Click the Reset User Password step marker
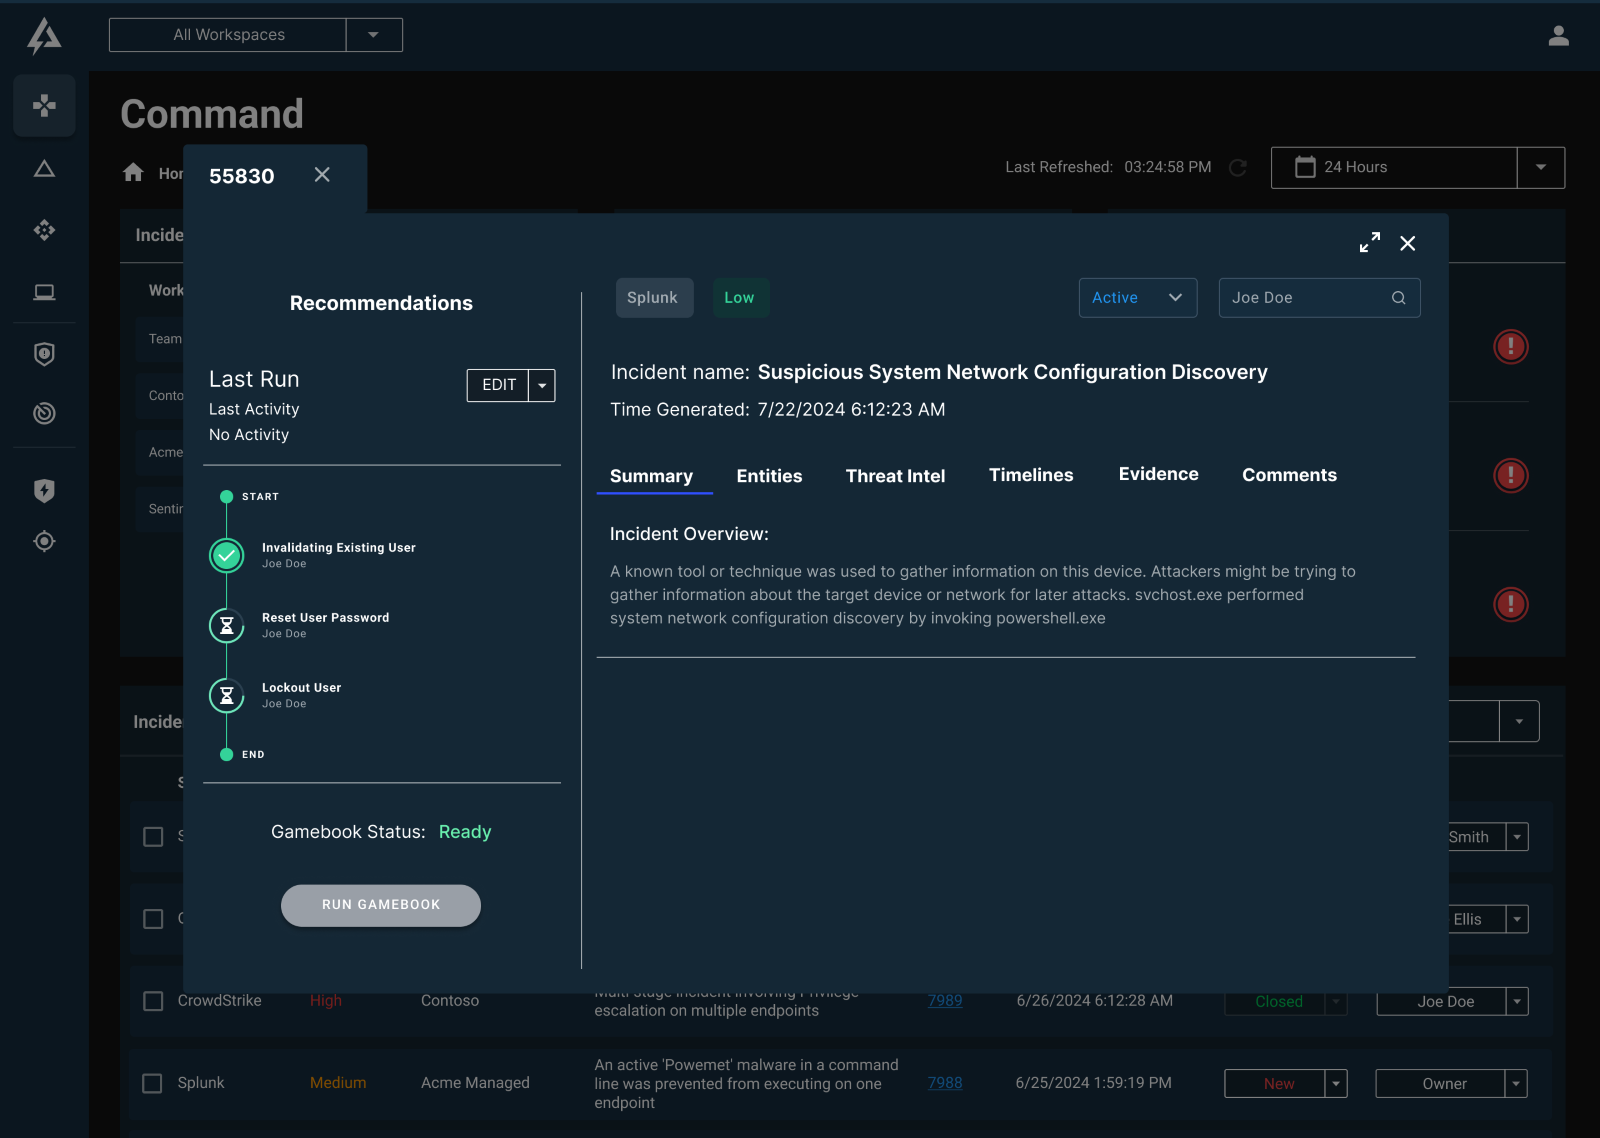This screenshot has width=1600, height=1138. (x=227, y=626)
